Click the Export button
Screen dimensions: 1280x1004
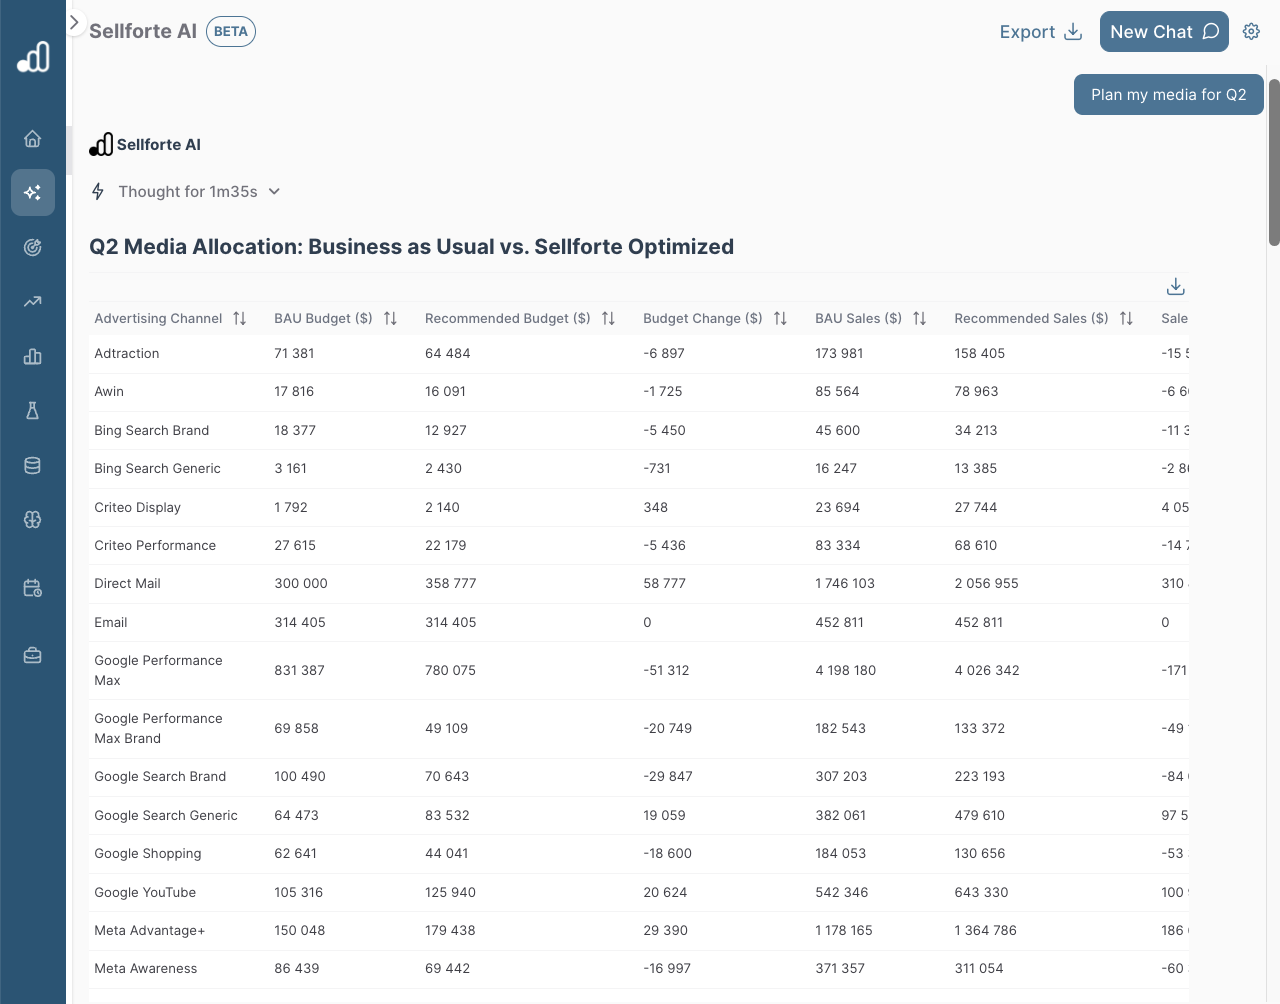tap(1040, 32)
